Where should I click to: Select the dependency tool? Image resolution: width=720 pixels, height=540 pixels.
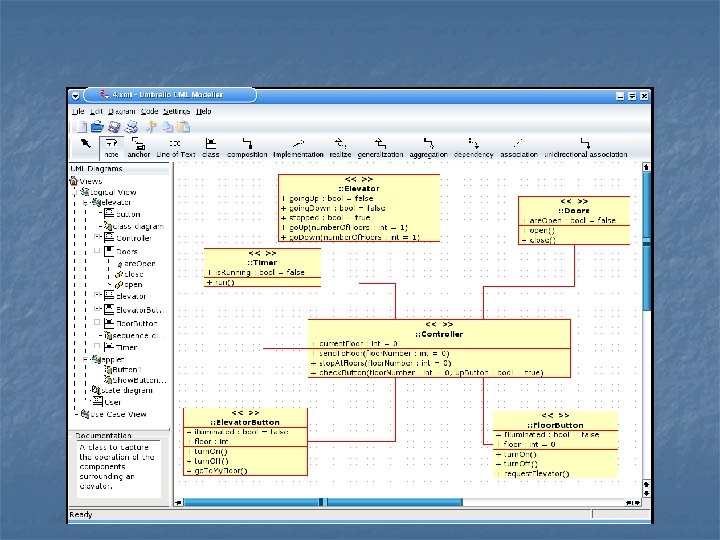point(473,144)
